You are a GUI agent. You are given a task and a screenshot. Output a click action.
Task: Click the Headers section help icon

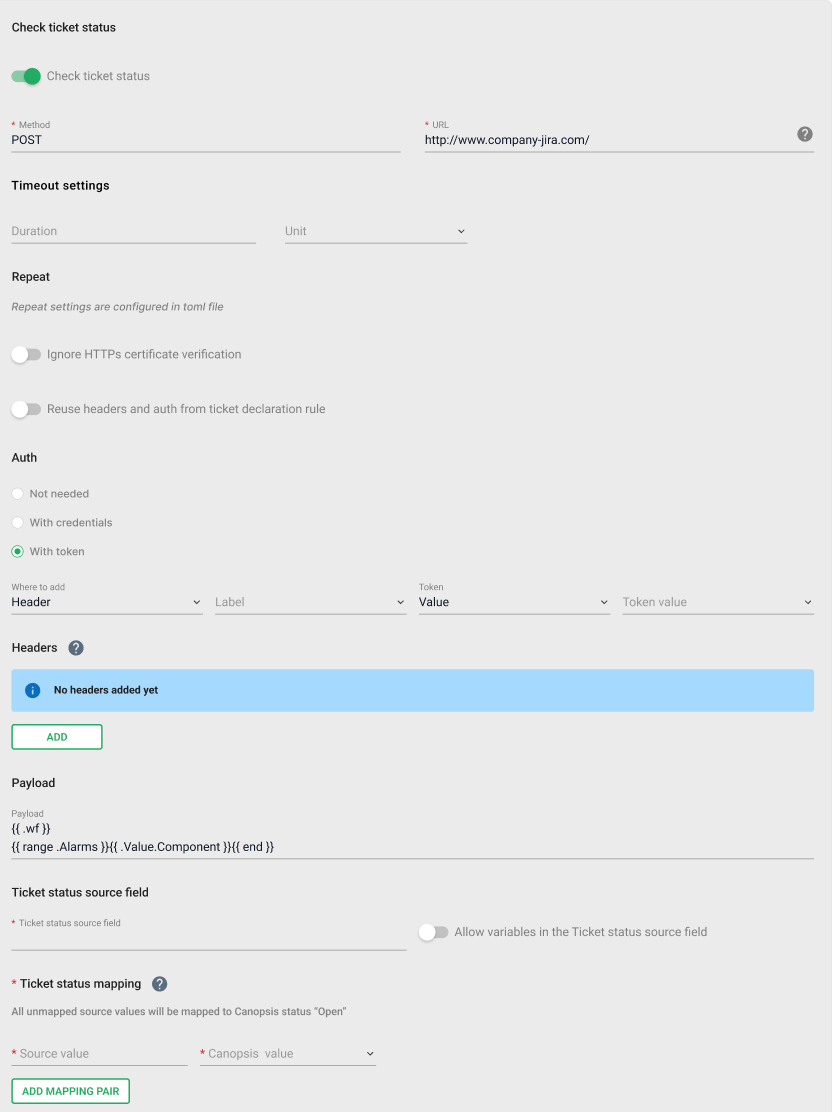tap(75, 647)
